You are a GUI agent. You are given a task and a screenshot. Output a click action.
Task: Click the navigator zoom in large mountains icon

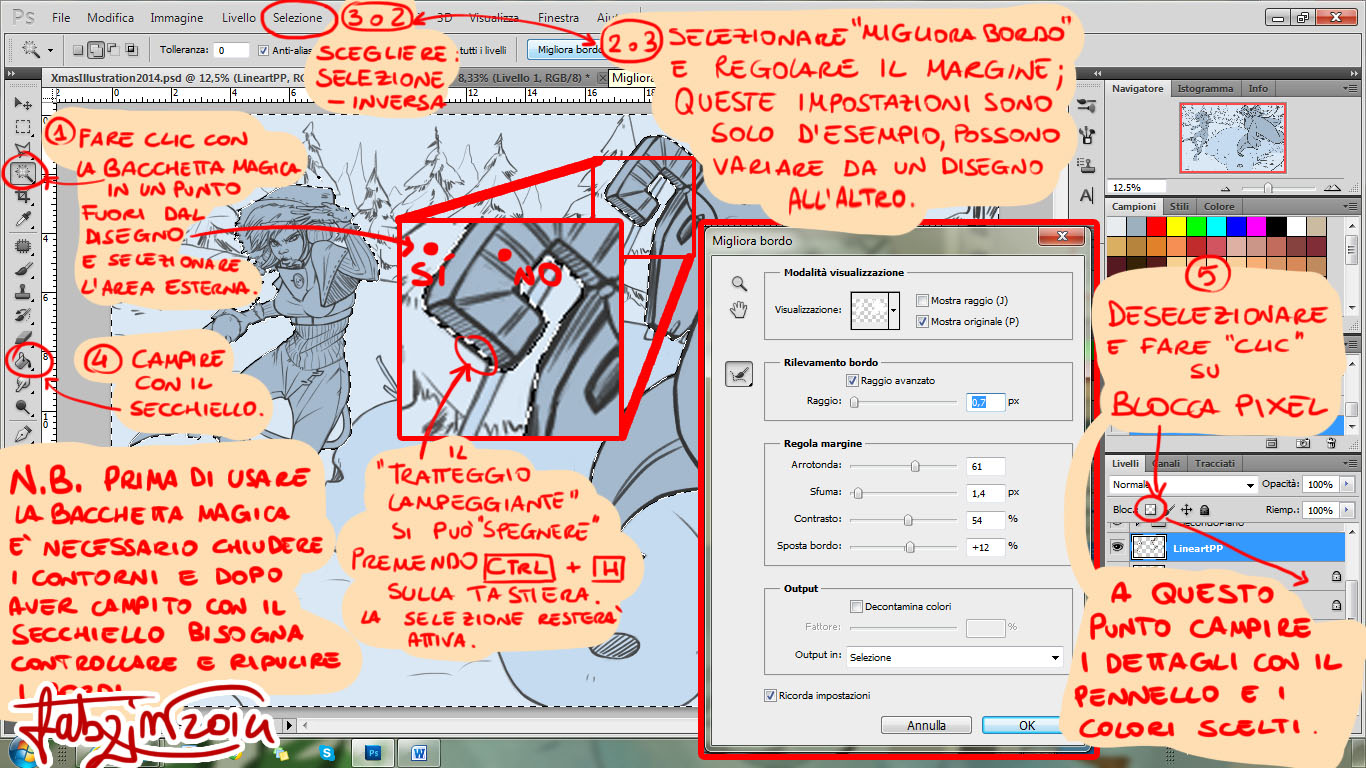tap(1331, 187)
